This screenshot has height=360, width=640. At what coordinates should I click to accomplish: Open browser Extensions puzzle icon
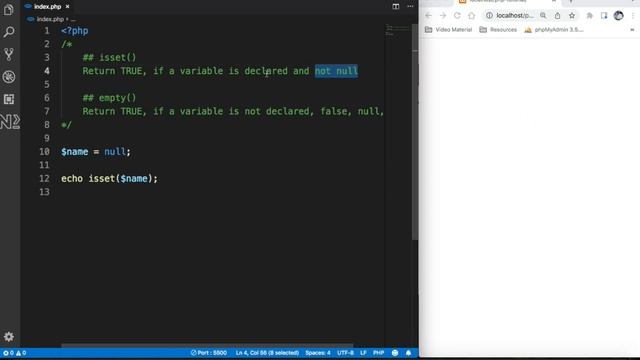(x=589, y=16)
